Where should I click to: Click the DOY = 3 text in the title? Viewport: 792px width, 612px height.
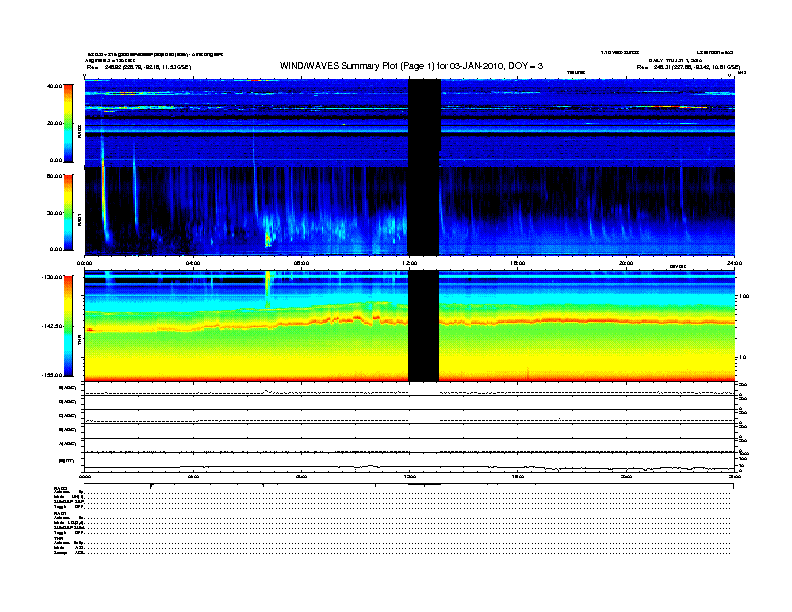(526, 66)
